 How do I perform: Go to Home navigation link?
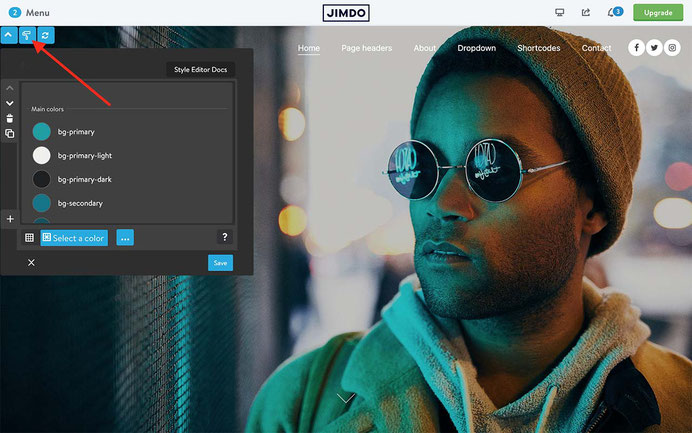tap(308, 48)
